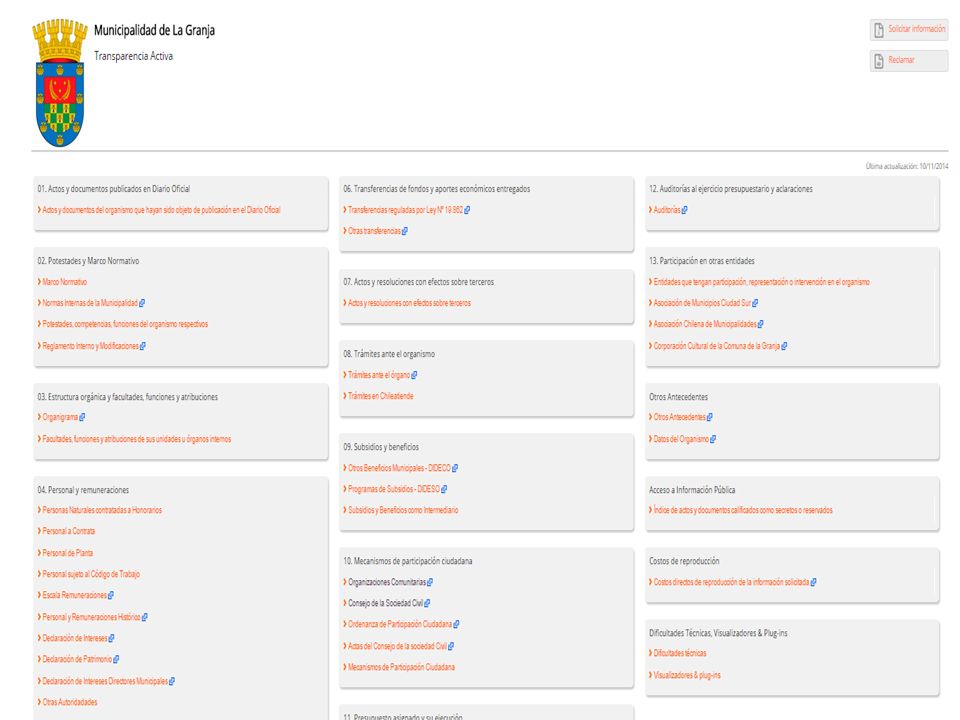Open Trámites en ChileAtiende link
This screenshot has width=960, height=720.
click(380, 396)
